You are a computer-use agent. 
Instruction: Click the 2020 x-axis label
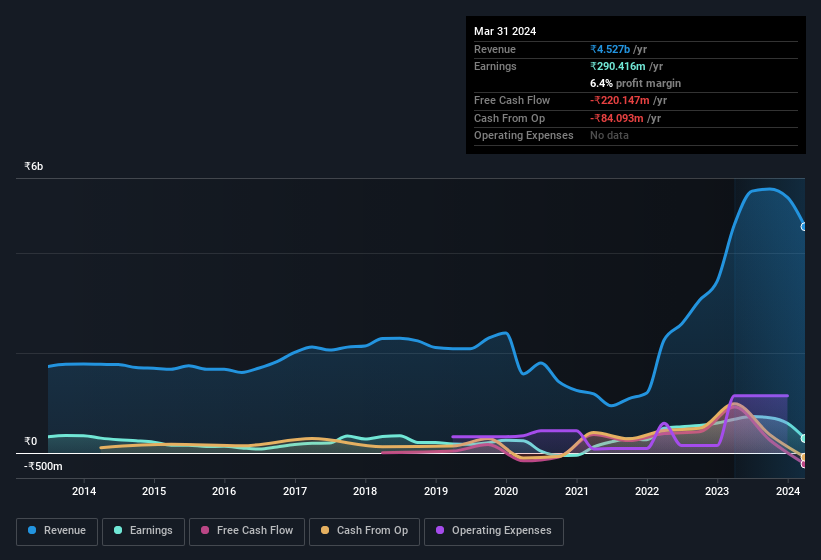pyautogui.click(x=506, y=491)
